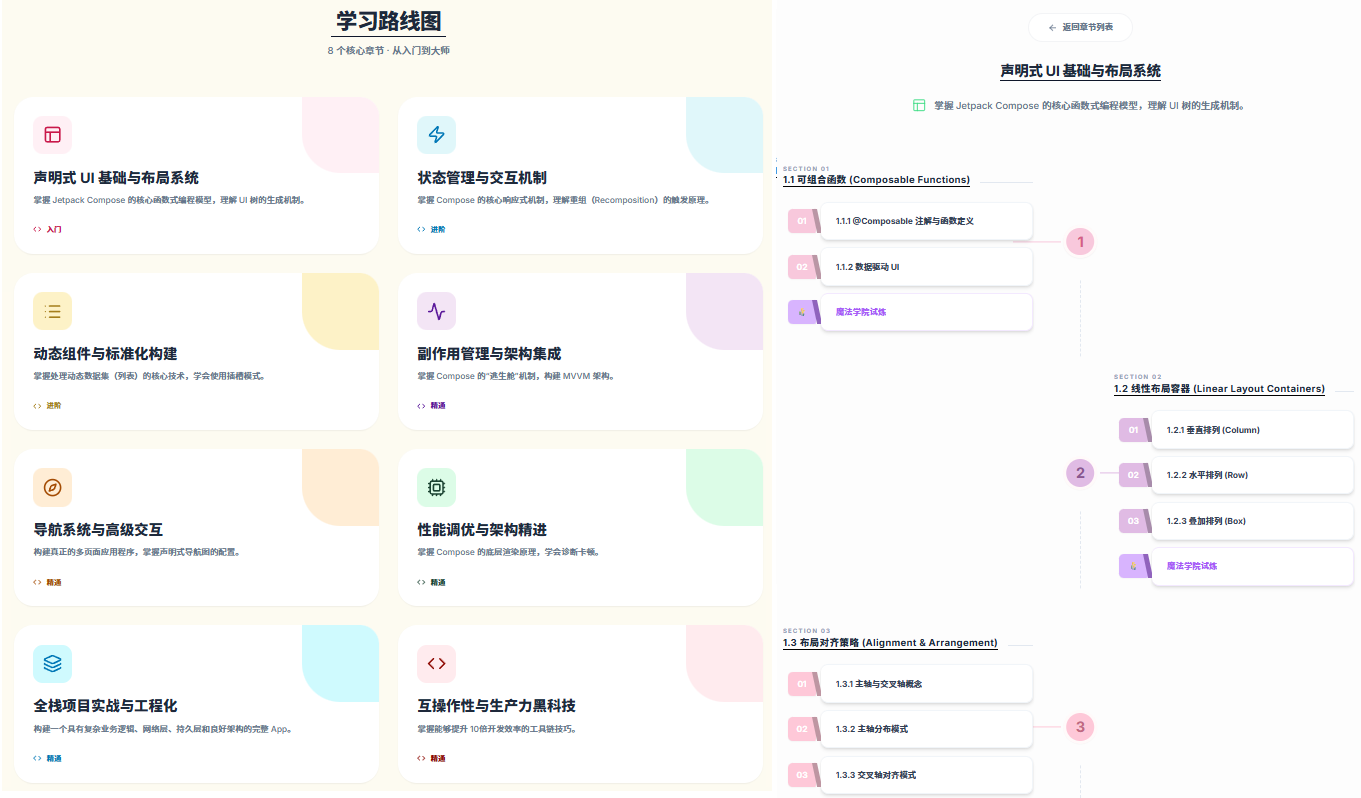Screen dimensions: 1361x798
Task: Click the compass icon on 导航系统与高级交互 card
Action: tap(52, 487)
